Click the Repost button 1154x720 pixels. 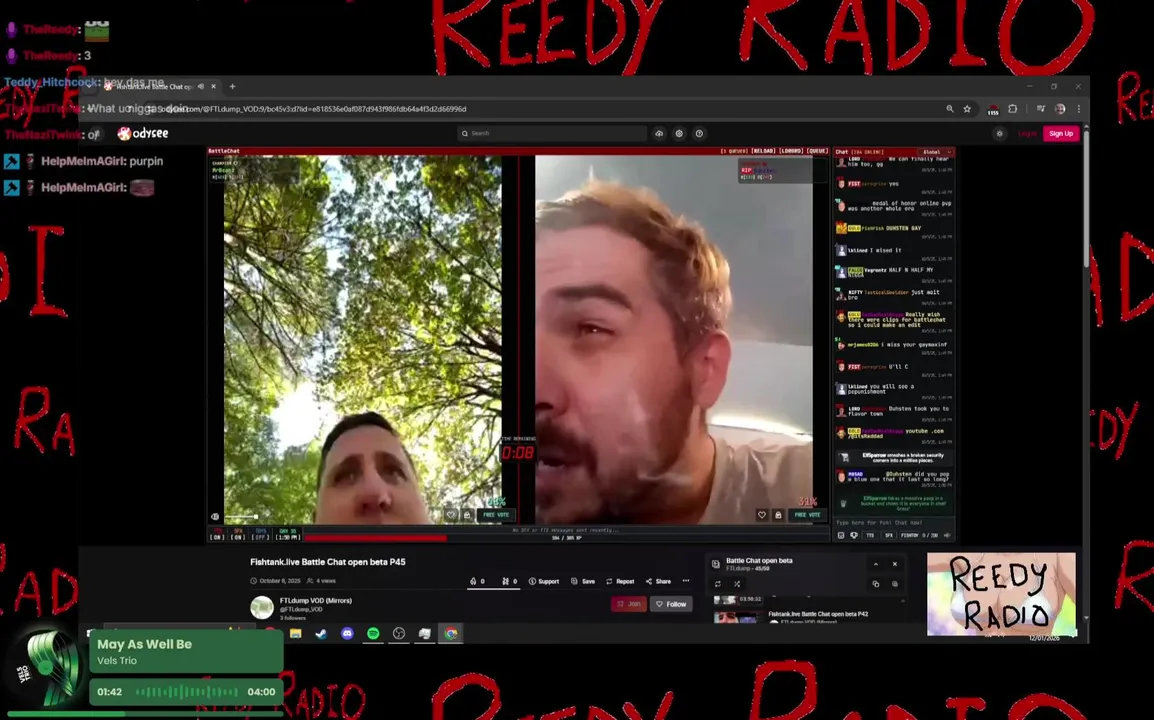620,581
